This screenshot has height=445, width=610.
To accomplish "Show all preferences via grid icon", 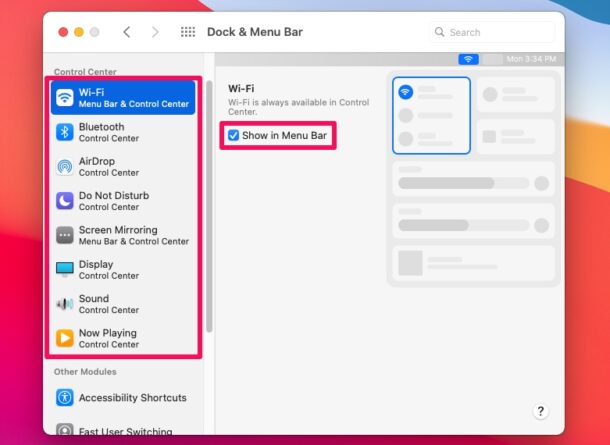I will coord(188,32).
